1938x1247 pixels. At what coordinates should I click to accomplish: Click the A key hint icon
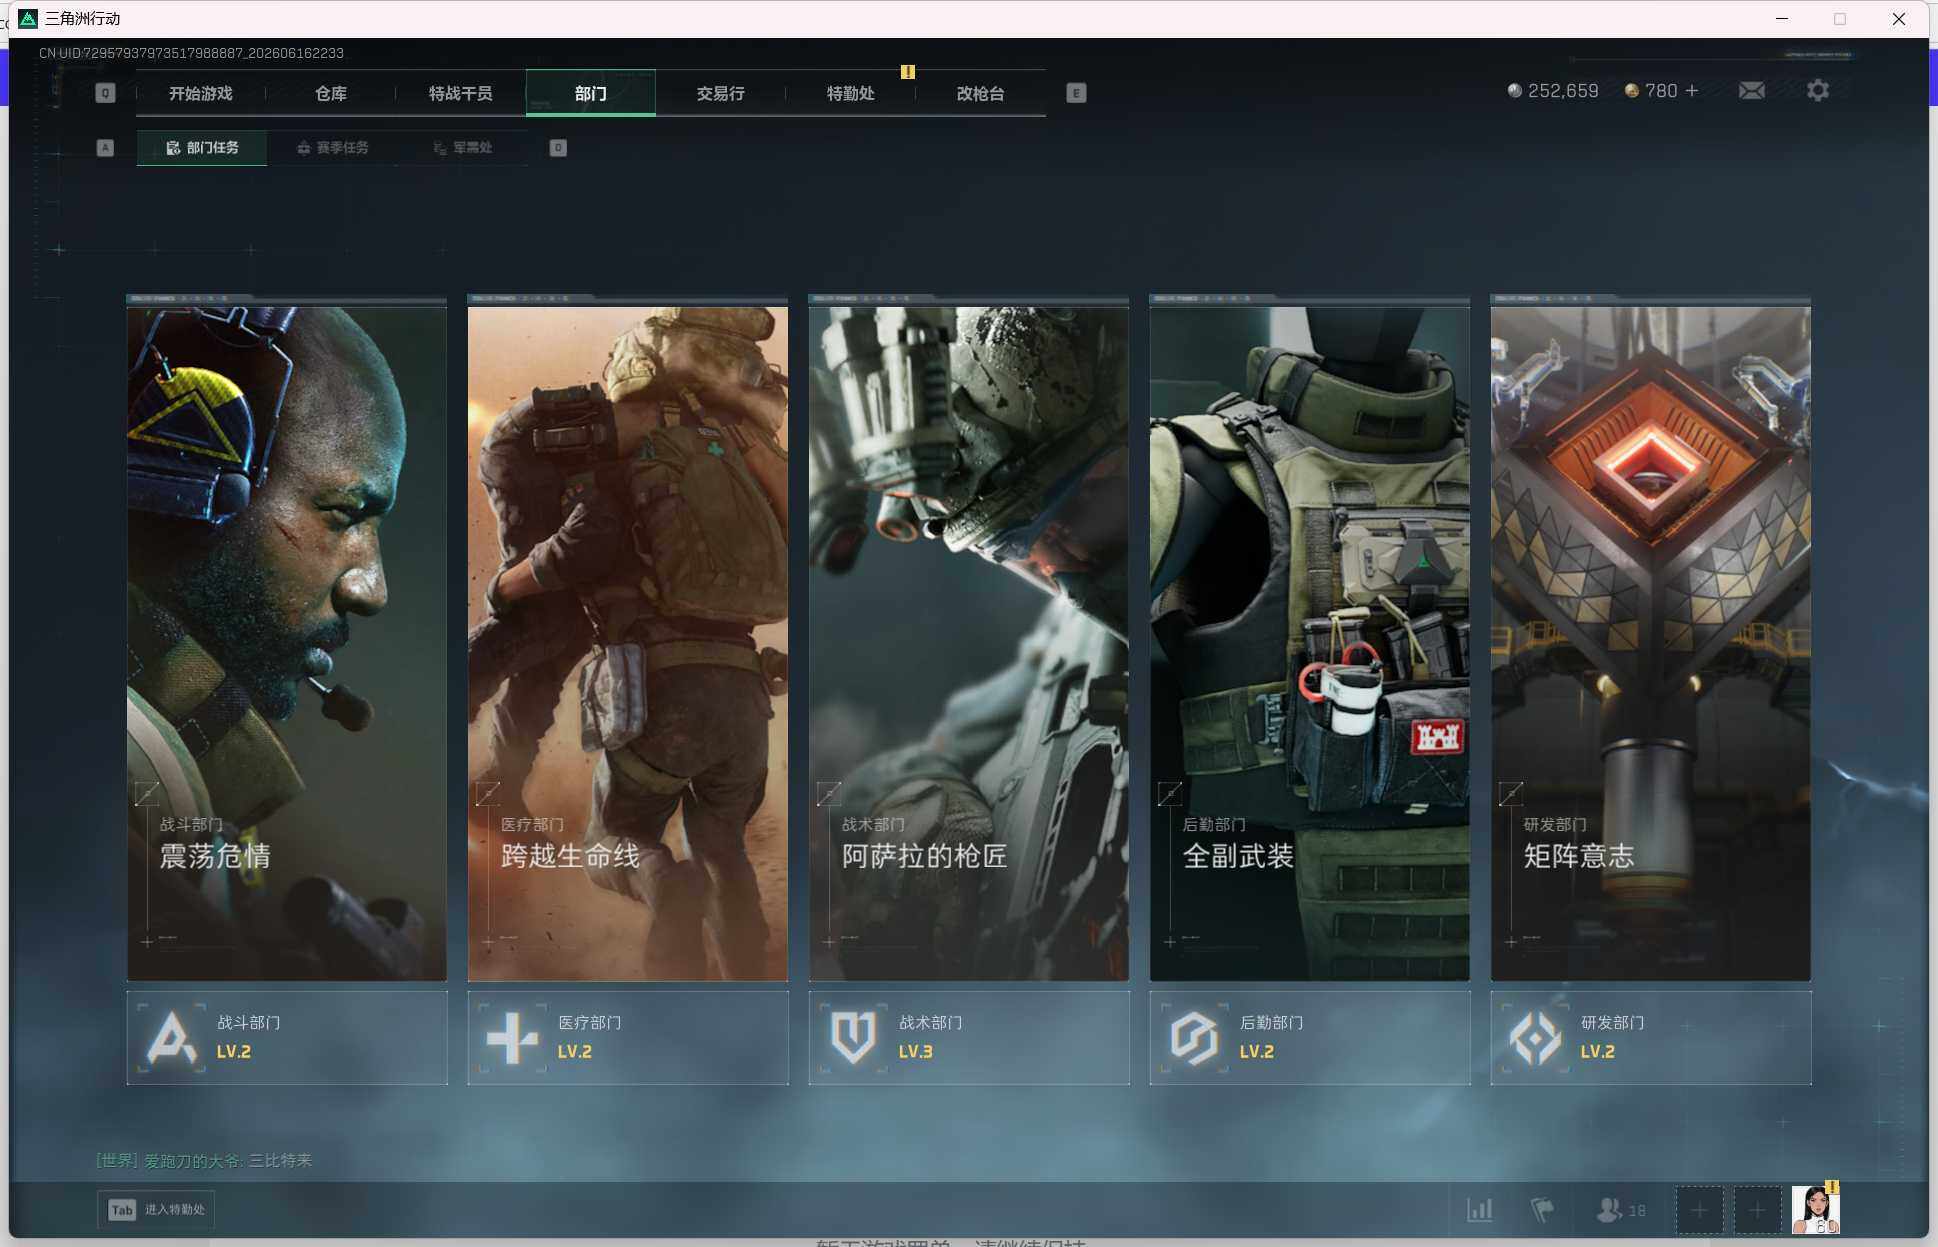point(105,148)
